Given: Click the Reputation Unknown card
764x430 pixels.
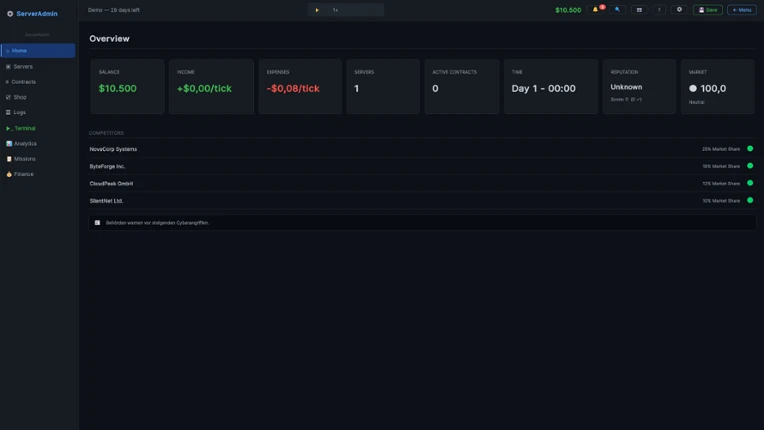Looking at the screenshot, I should click(x=639, y=87).
